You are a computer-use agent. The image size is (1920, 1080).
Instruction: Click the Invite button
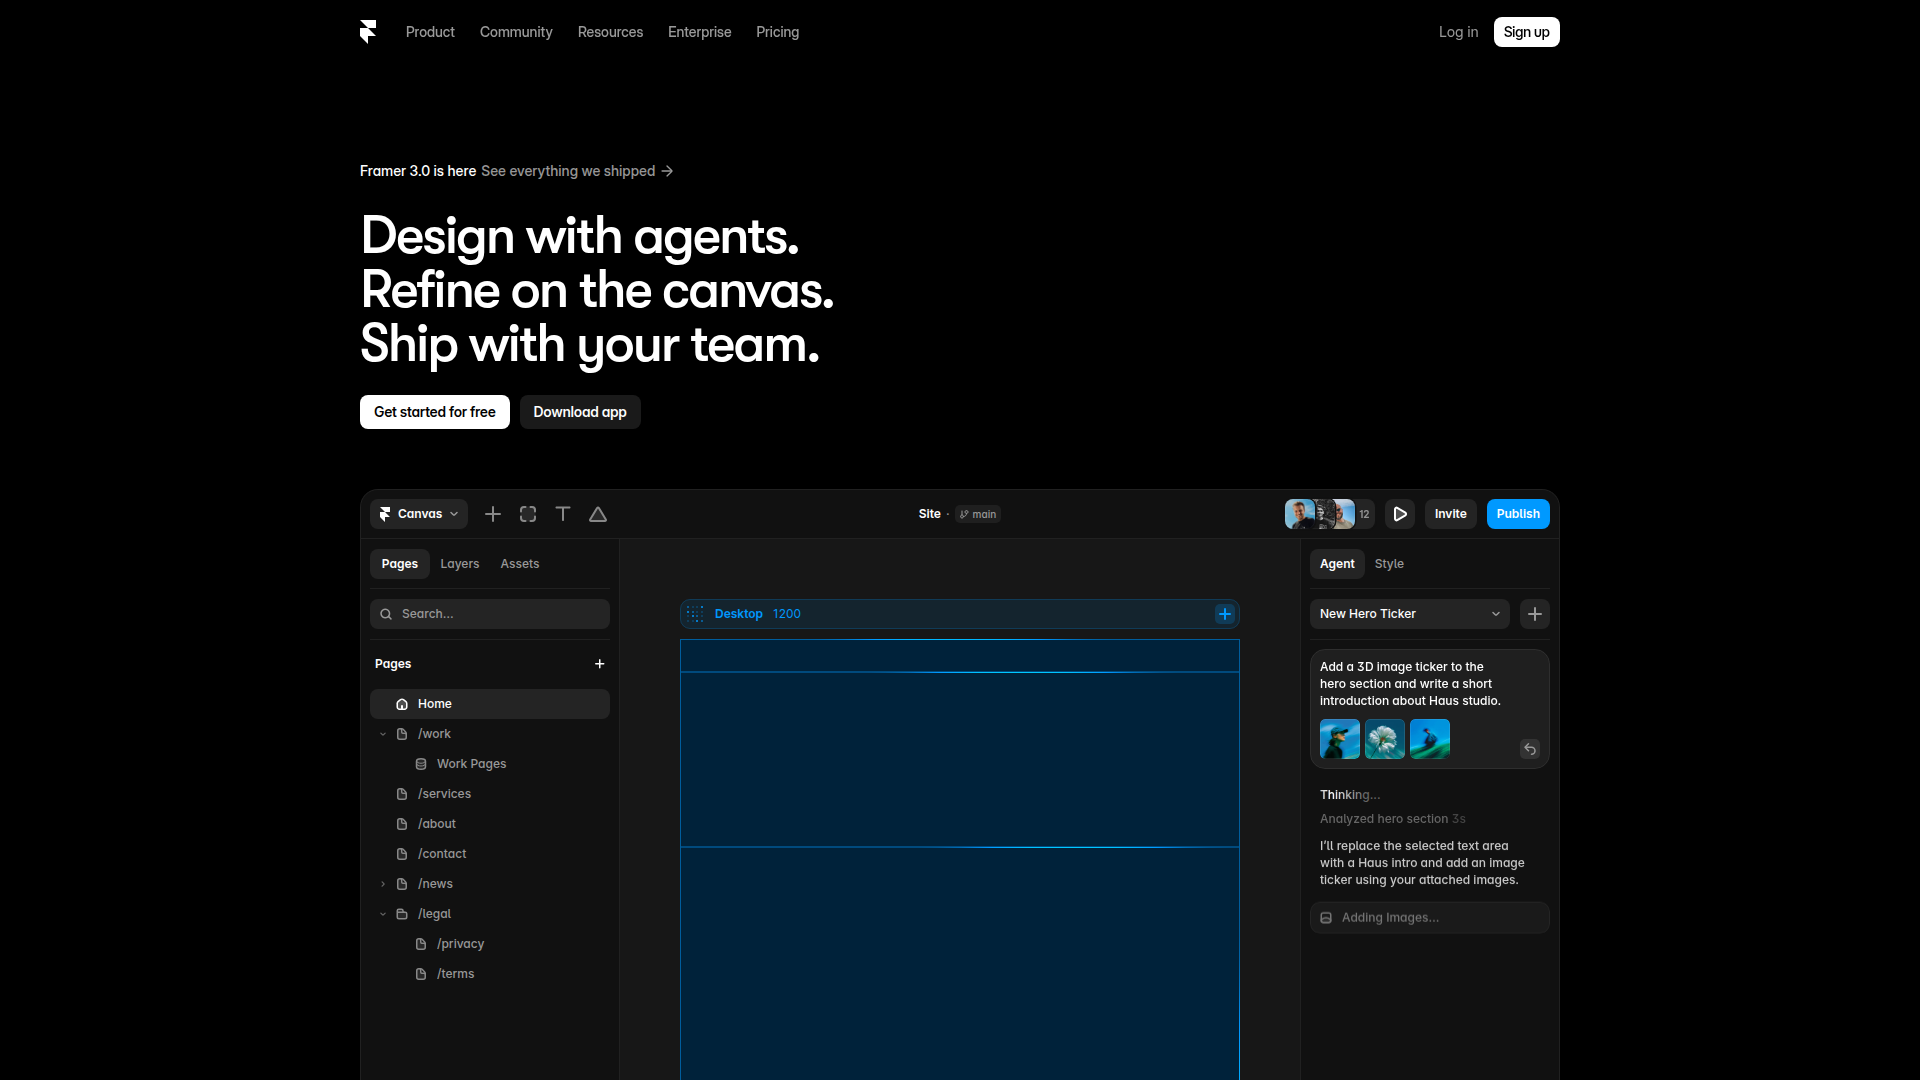1450,514
